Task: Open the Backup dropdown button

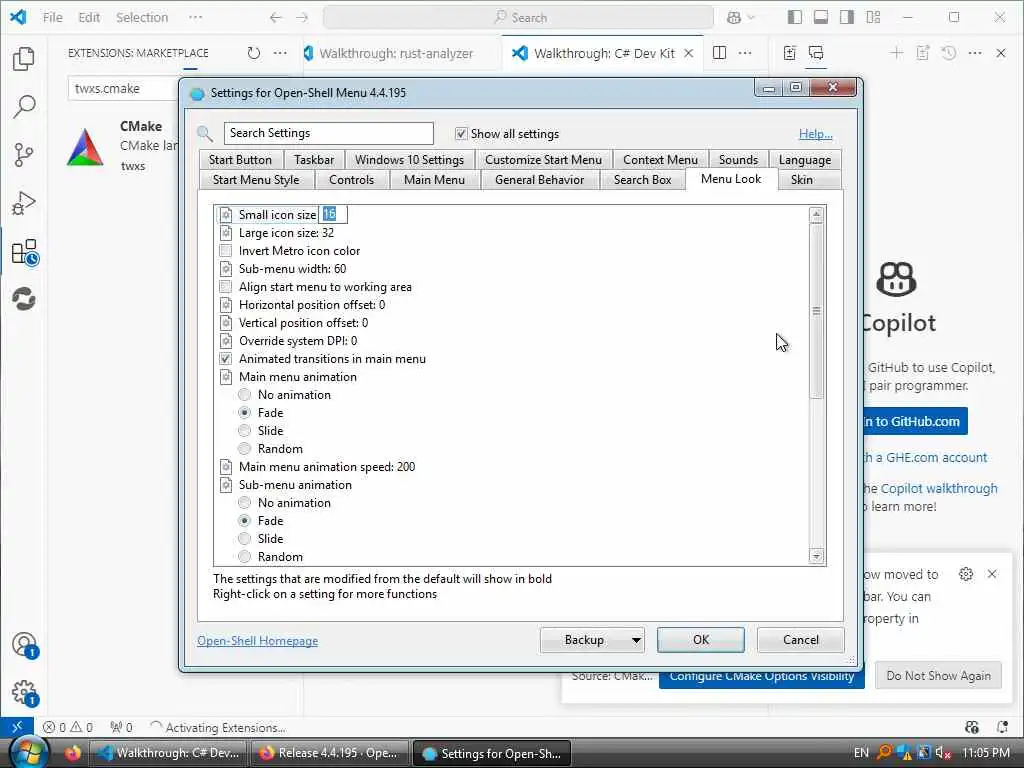Action: point(592,640)
